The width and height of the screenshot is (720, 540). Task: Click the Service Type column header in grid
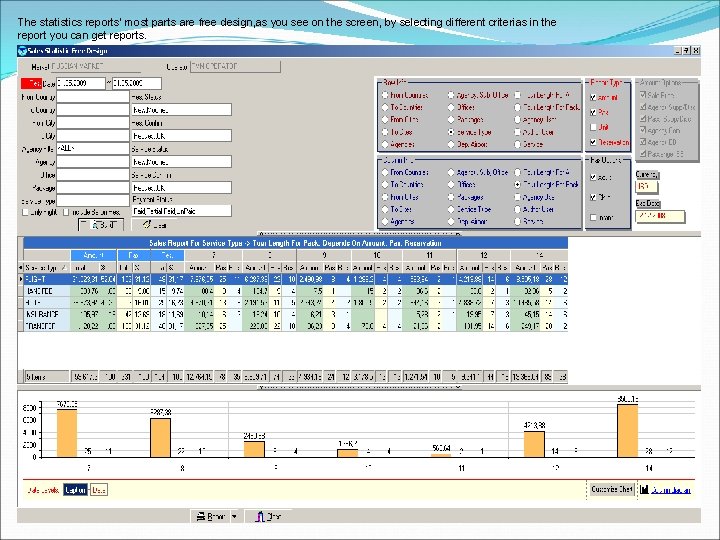click(x=46, y=267)
